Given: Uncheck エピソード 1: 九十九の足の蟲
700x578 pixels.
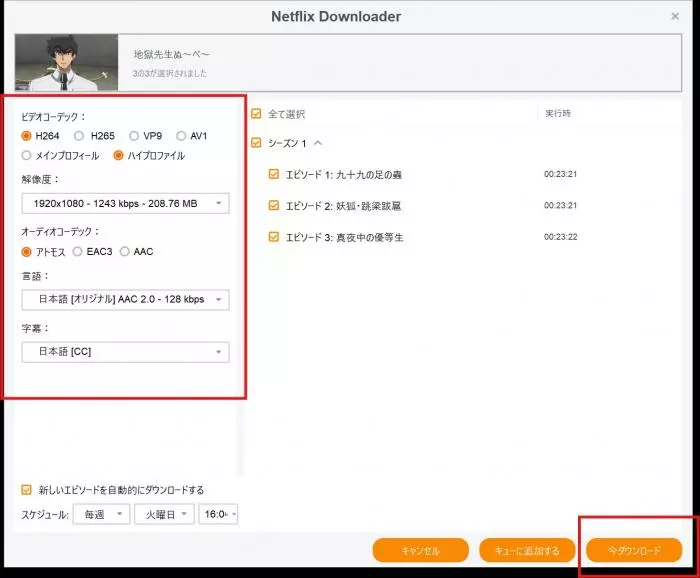Looking at the screenshot, I should [x=274, y=174].
